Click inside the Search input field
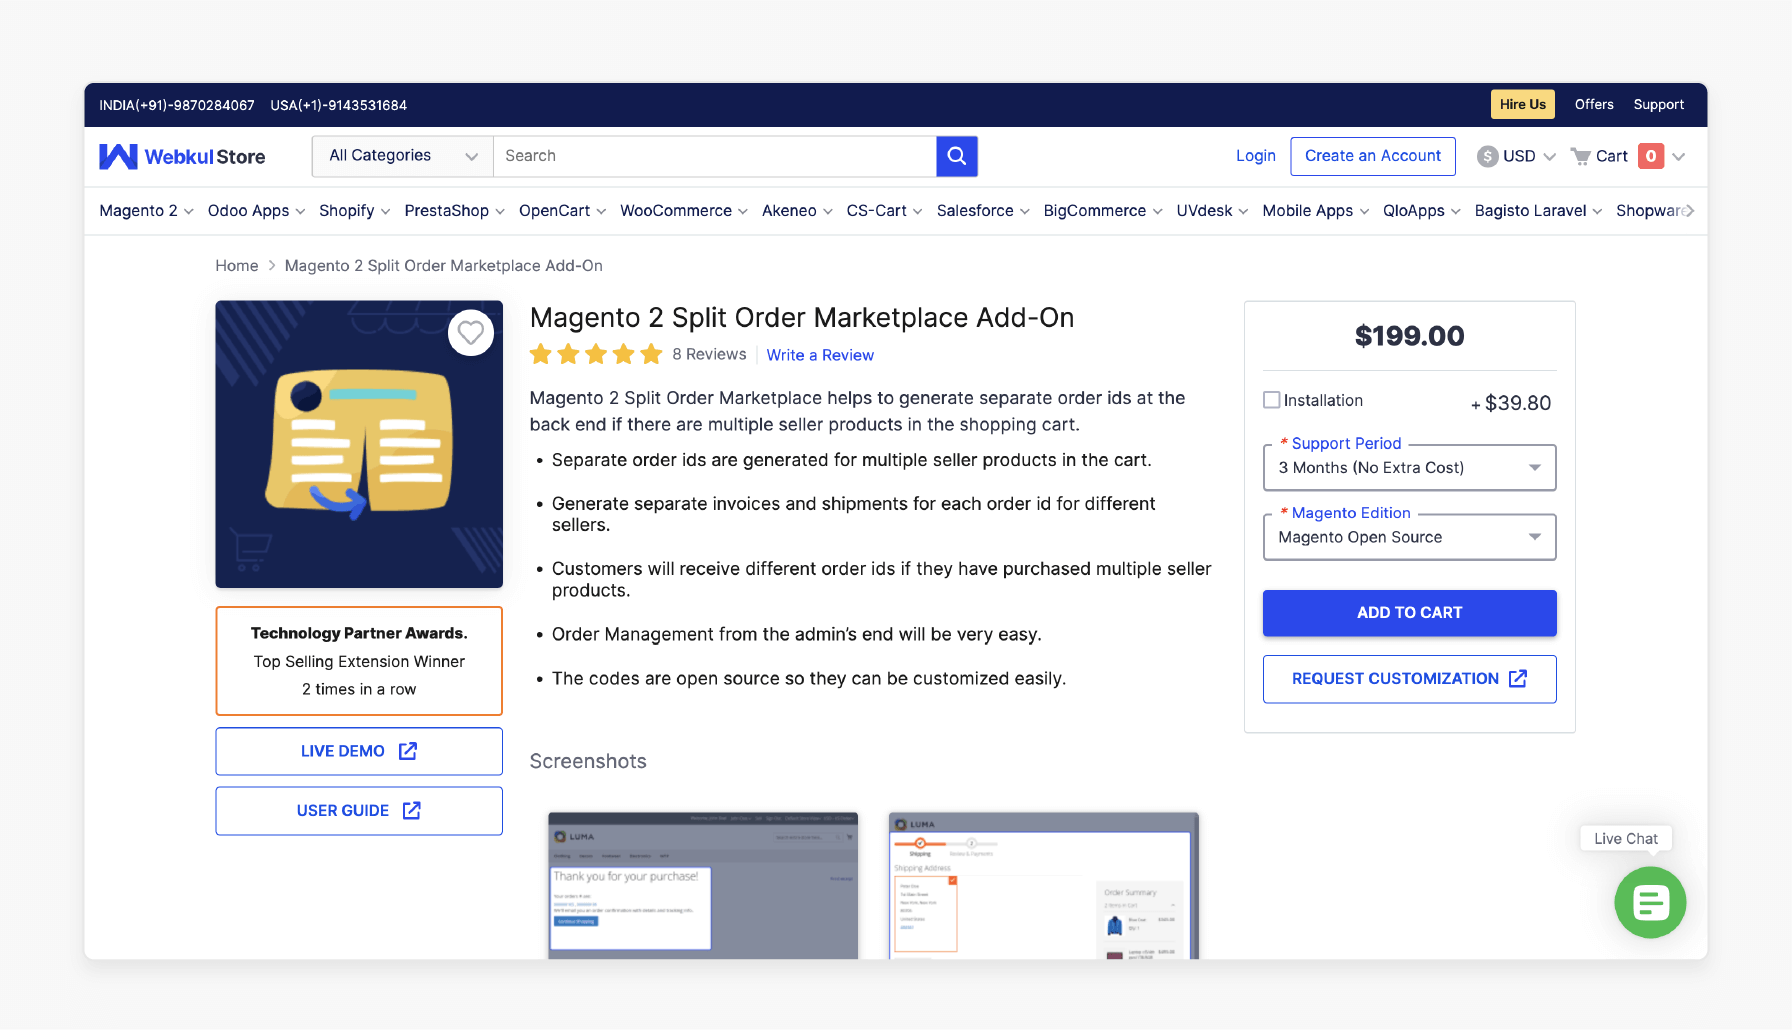The width and height of the screenshot is (1792, 1030). pos(714,156)
